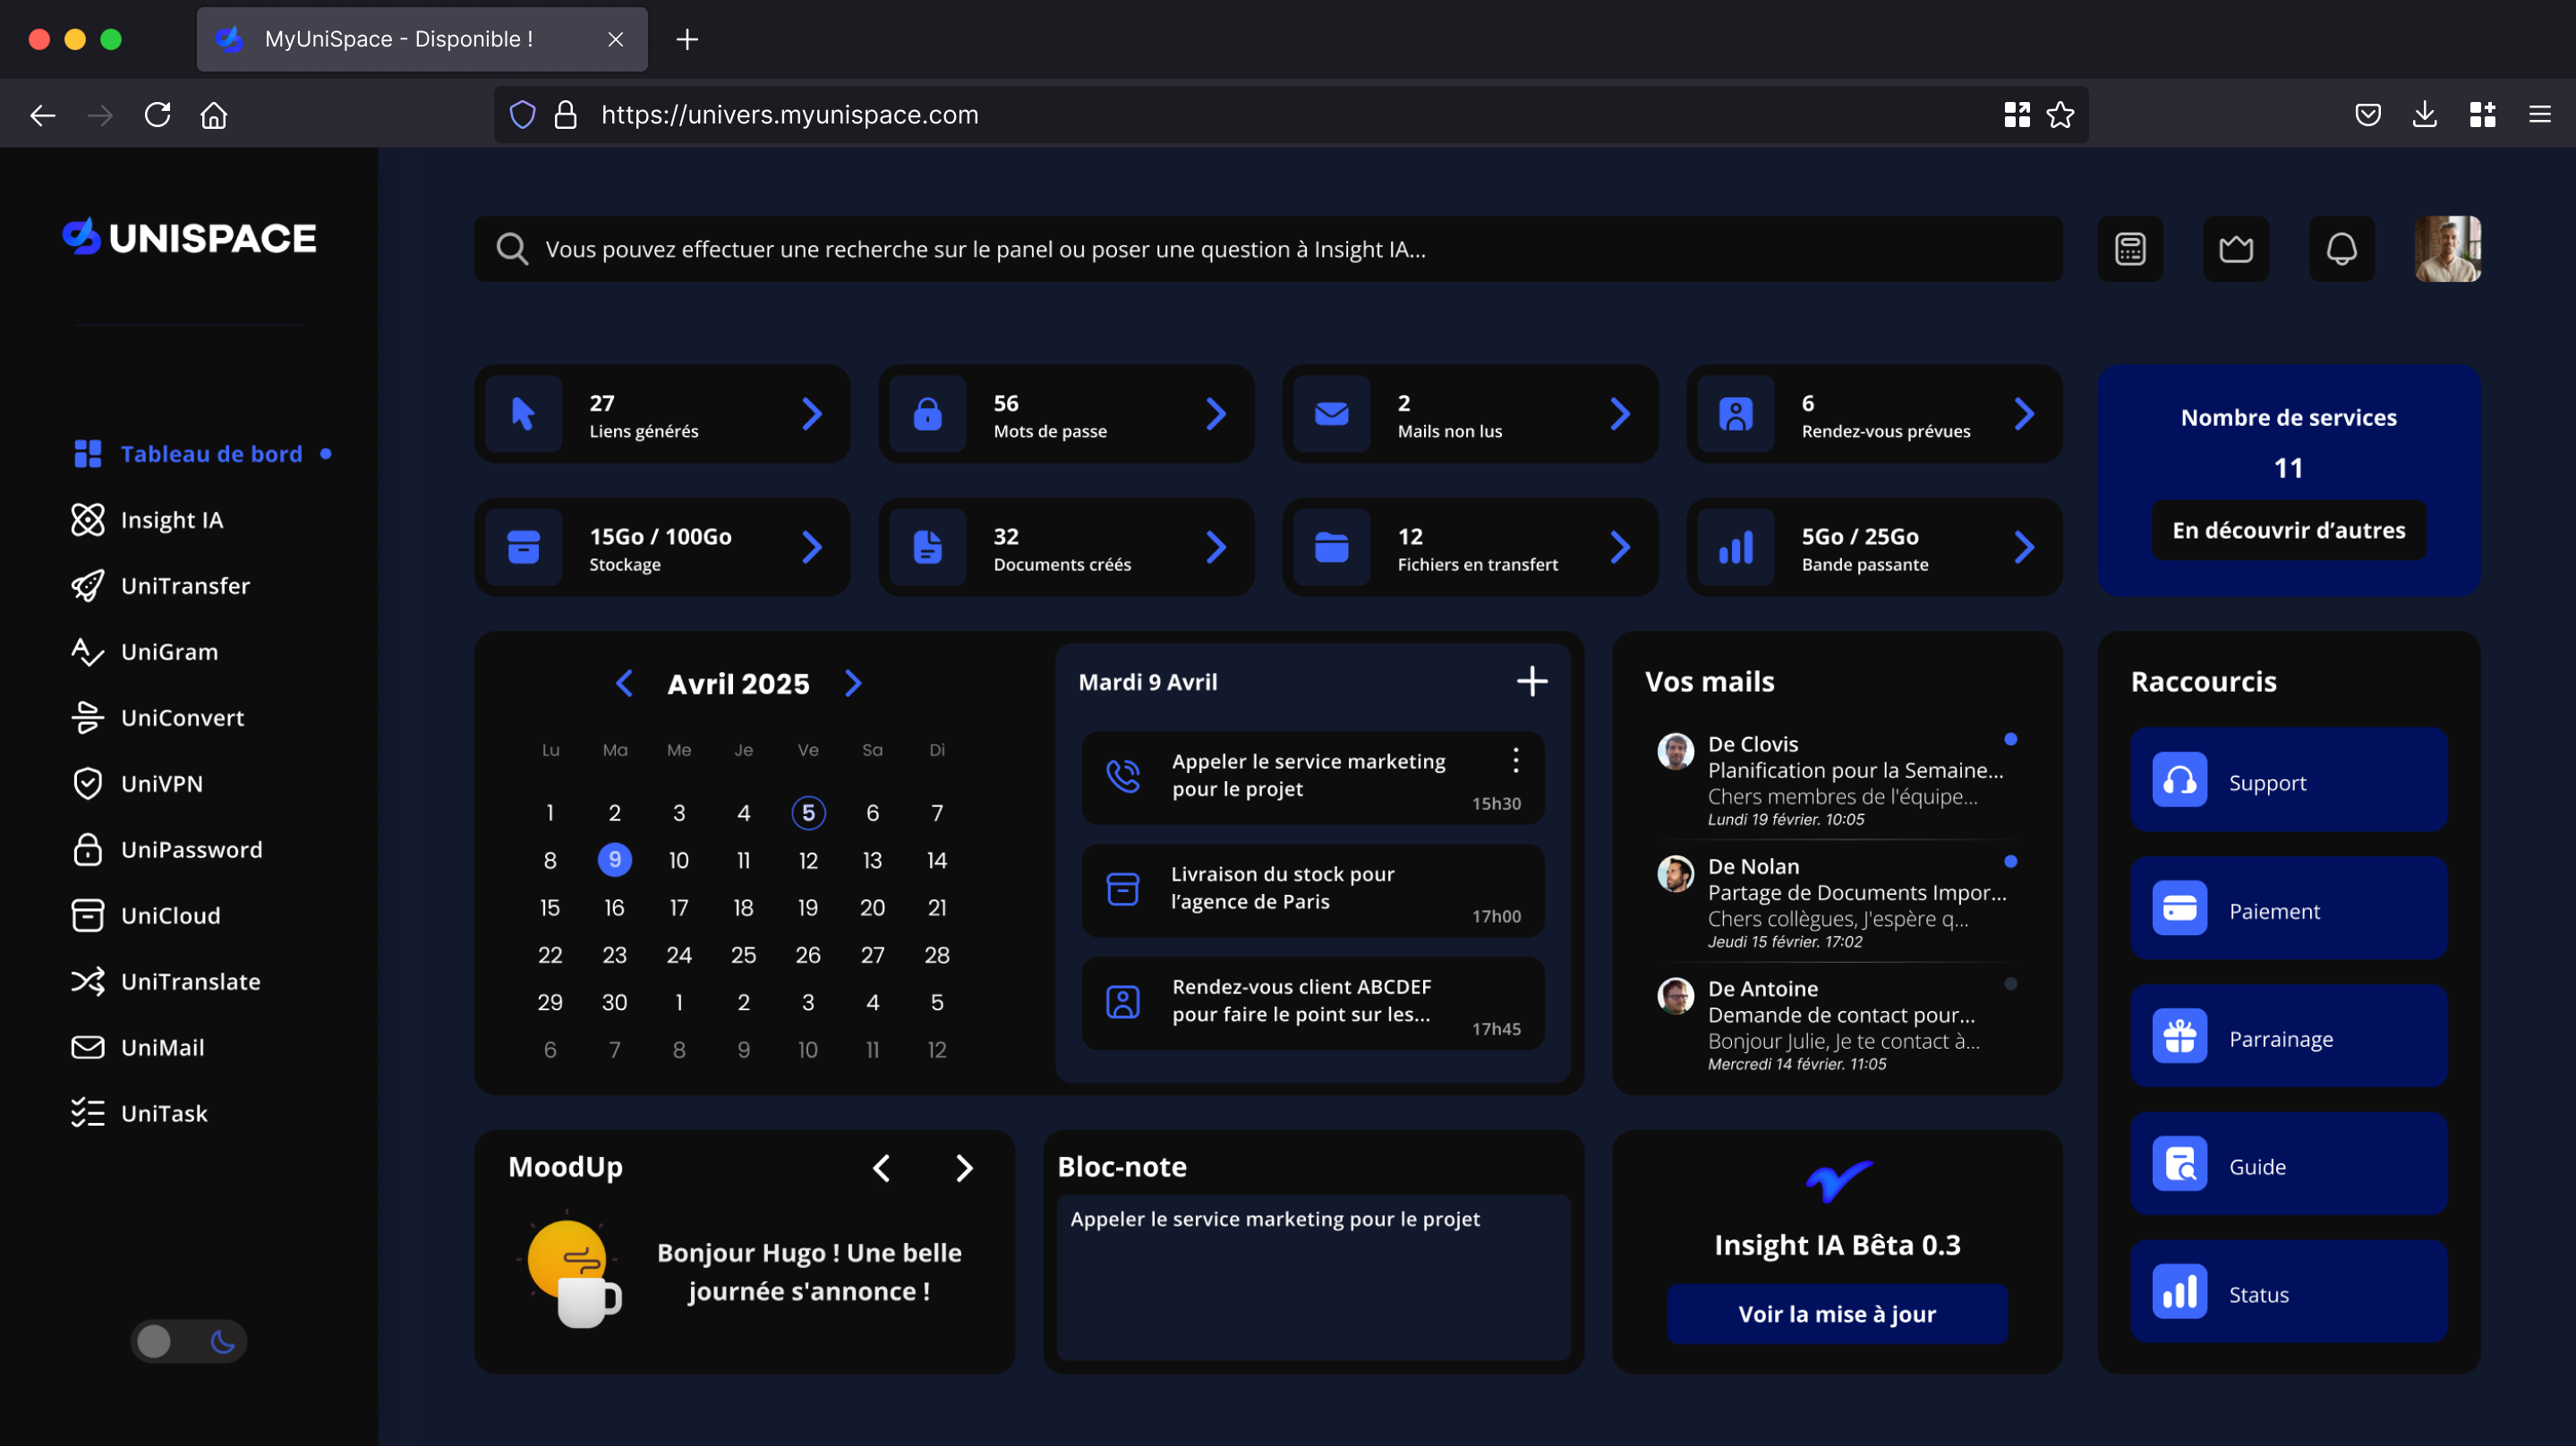Screen dimensions: 2576x1446
Task: Open mail from Nolan
Action: click(x=1837, y=902)
